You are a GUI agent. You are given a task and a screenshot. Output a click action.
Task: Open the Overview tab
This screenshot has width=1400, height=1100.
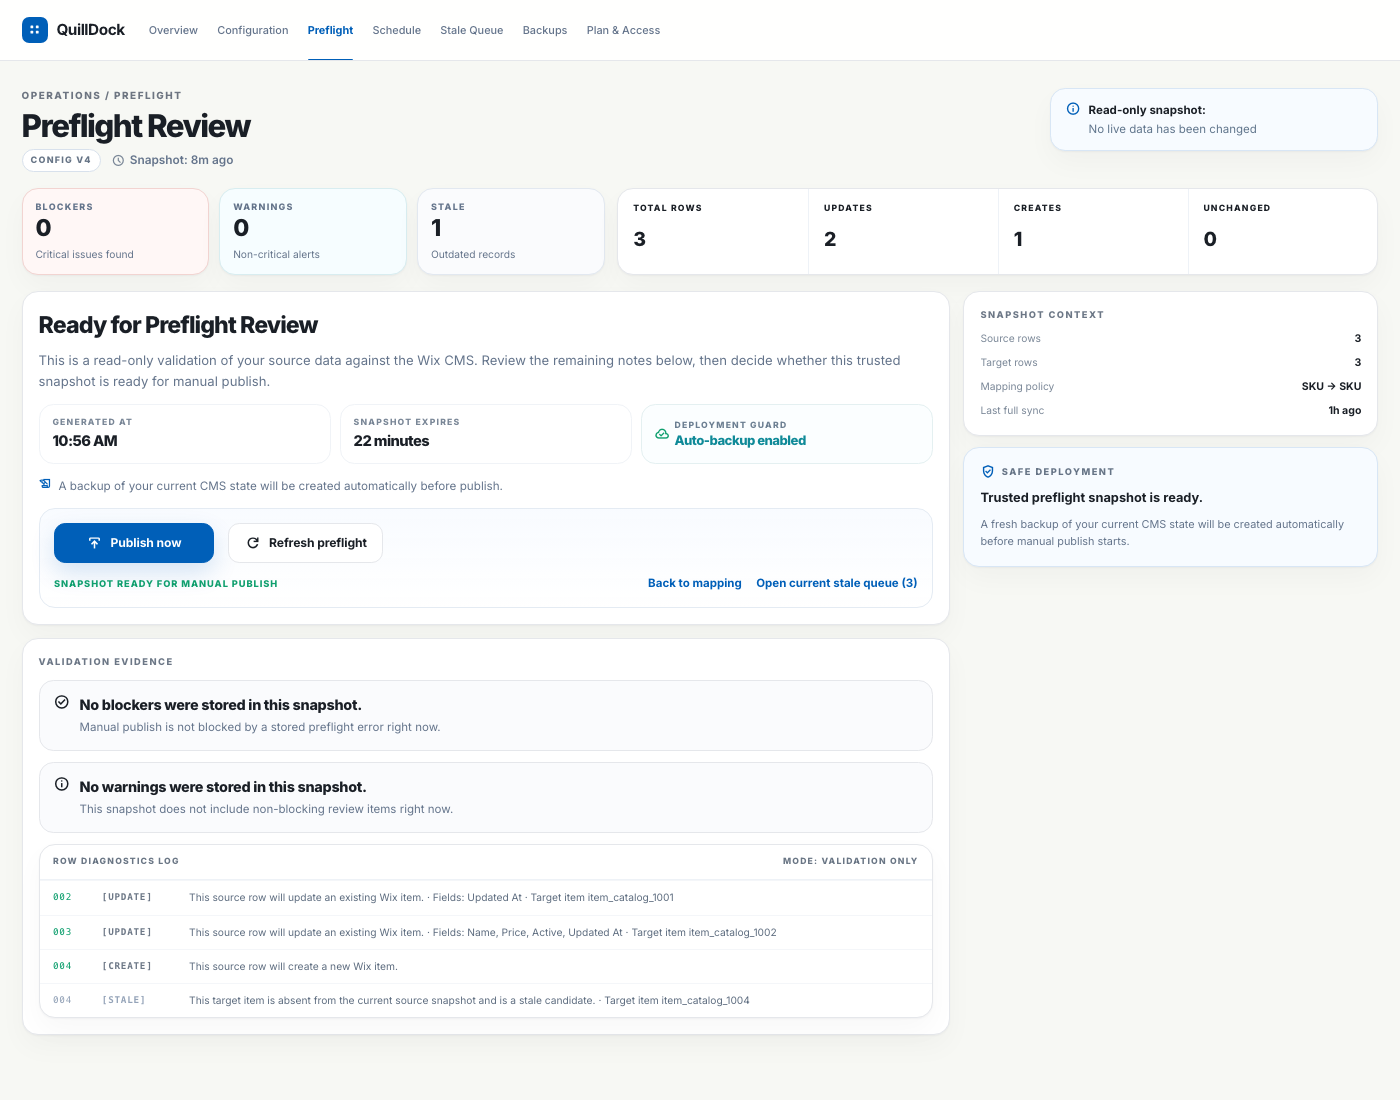(x=173, y=30)
